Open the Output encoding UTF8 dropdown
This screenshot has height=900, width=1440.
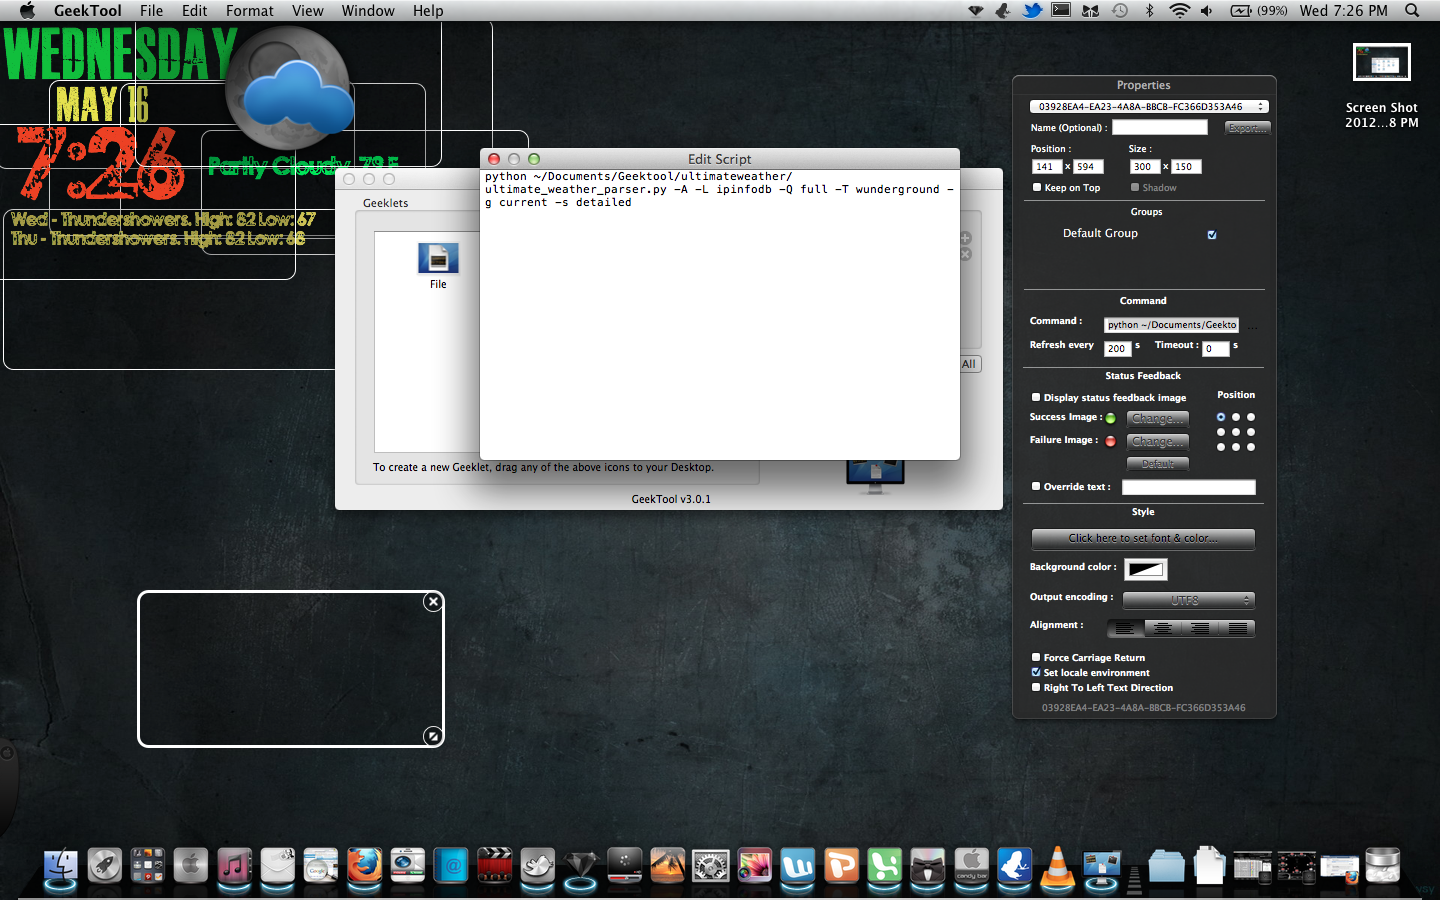click(x=1188, y=600)
